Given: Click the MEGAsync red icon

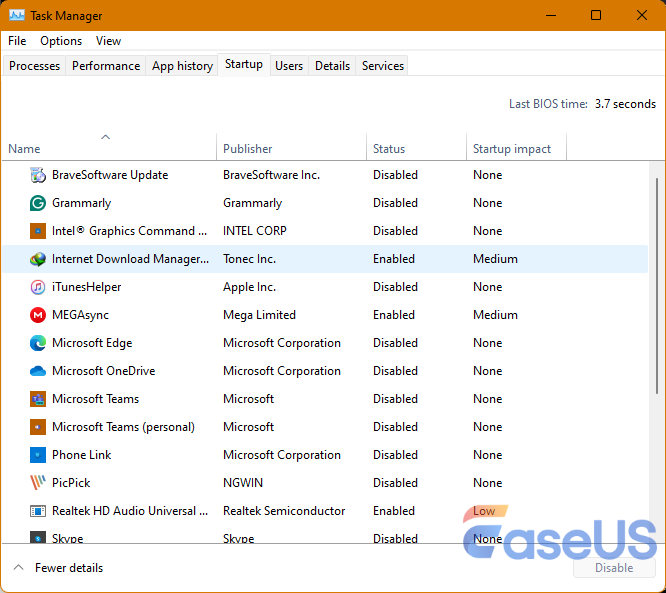Looking at the screenshot, I should tap(38, 315).
